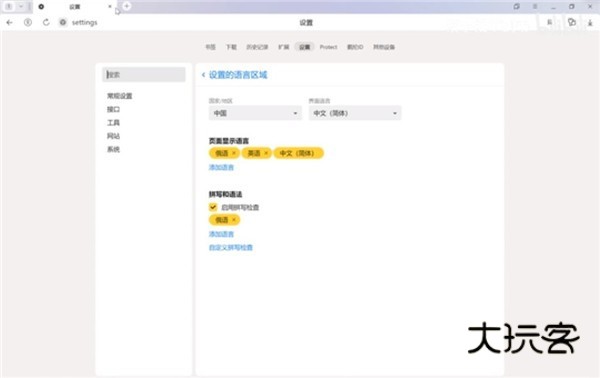Remove 俄语 from page display languages
The image size is (600, 378).
point(234,153)
